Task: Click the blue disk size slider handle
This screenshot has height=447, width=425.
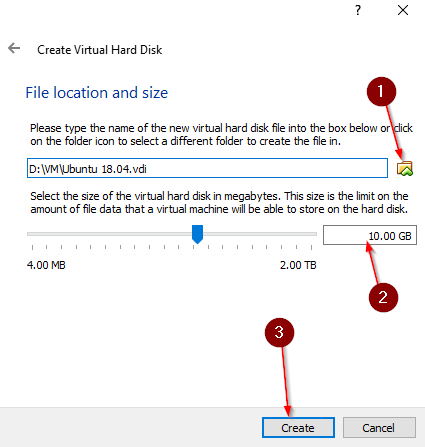Action: pos(198,234)
